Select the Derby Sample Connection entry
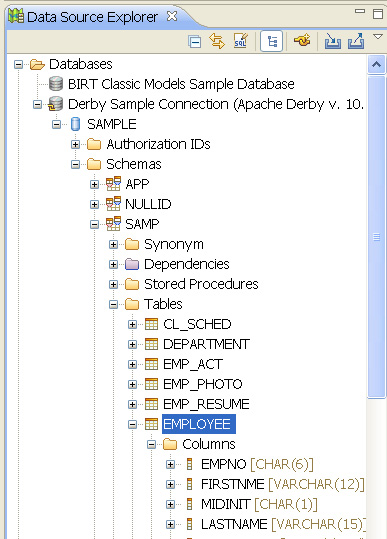 coord(216,104)
